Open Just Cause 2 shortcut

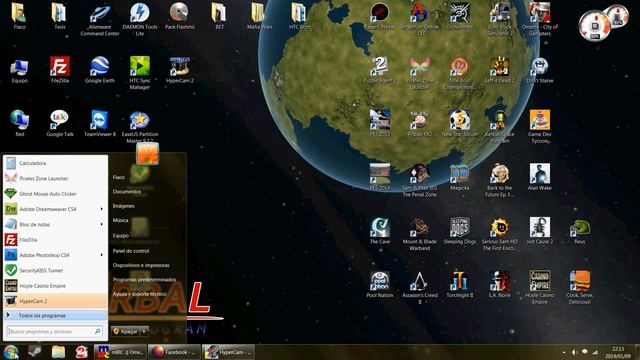click(540, 231)
